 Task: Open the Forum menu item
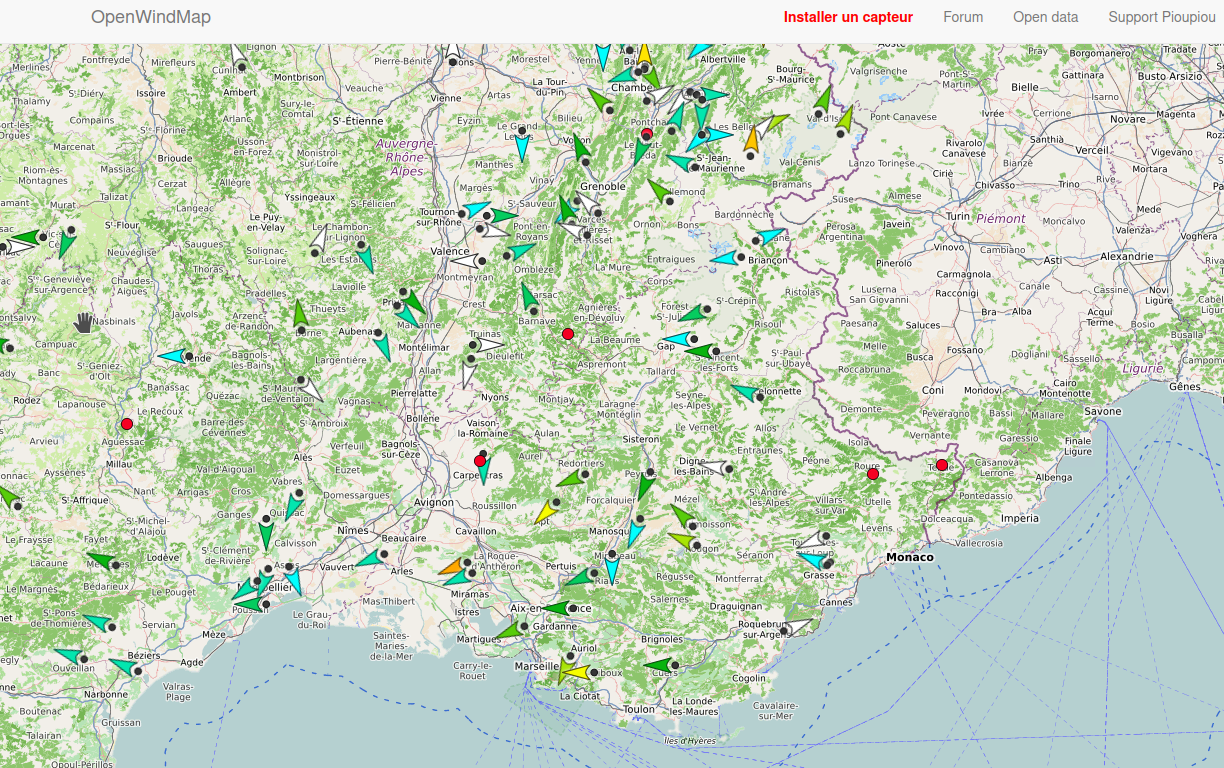[963, 17]
